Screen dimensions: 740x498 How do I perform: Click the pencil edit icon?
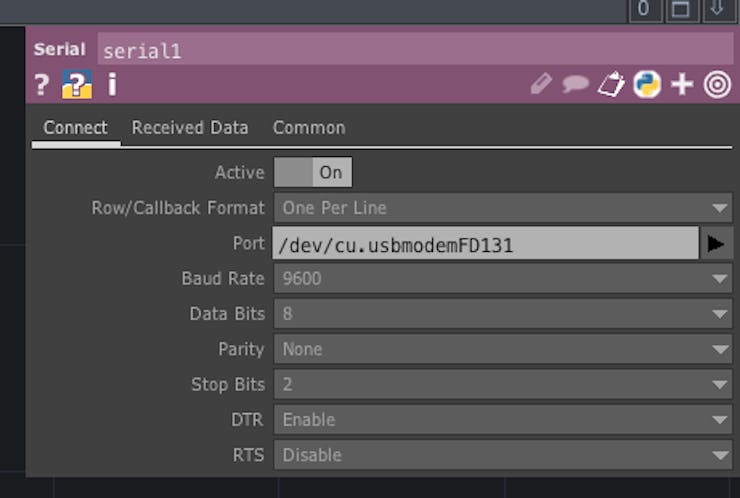tap(541, 85)
